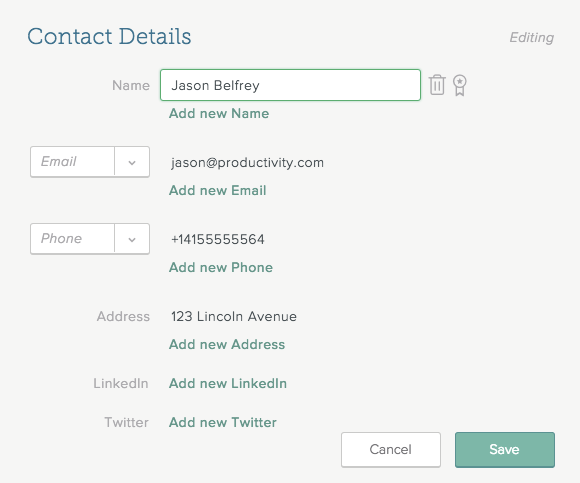This screenshot has width=580, height=483.
Task: Add a new LinkedIn profile
Action: 228,384
